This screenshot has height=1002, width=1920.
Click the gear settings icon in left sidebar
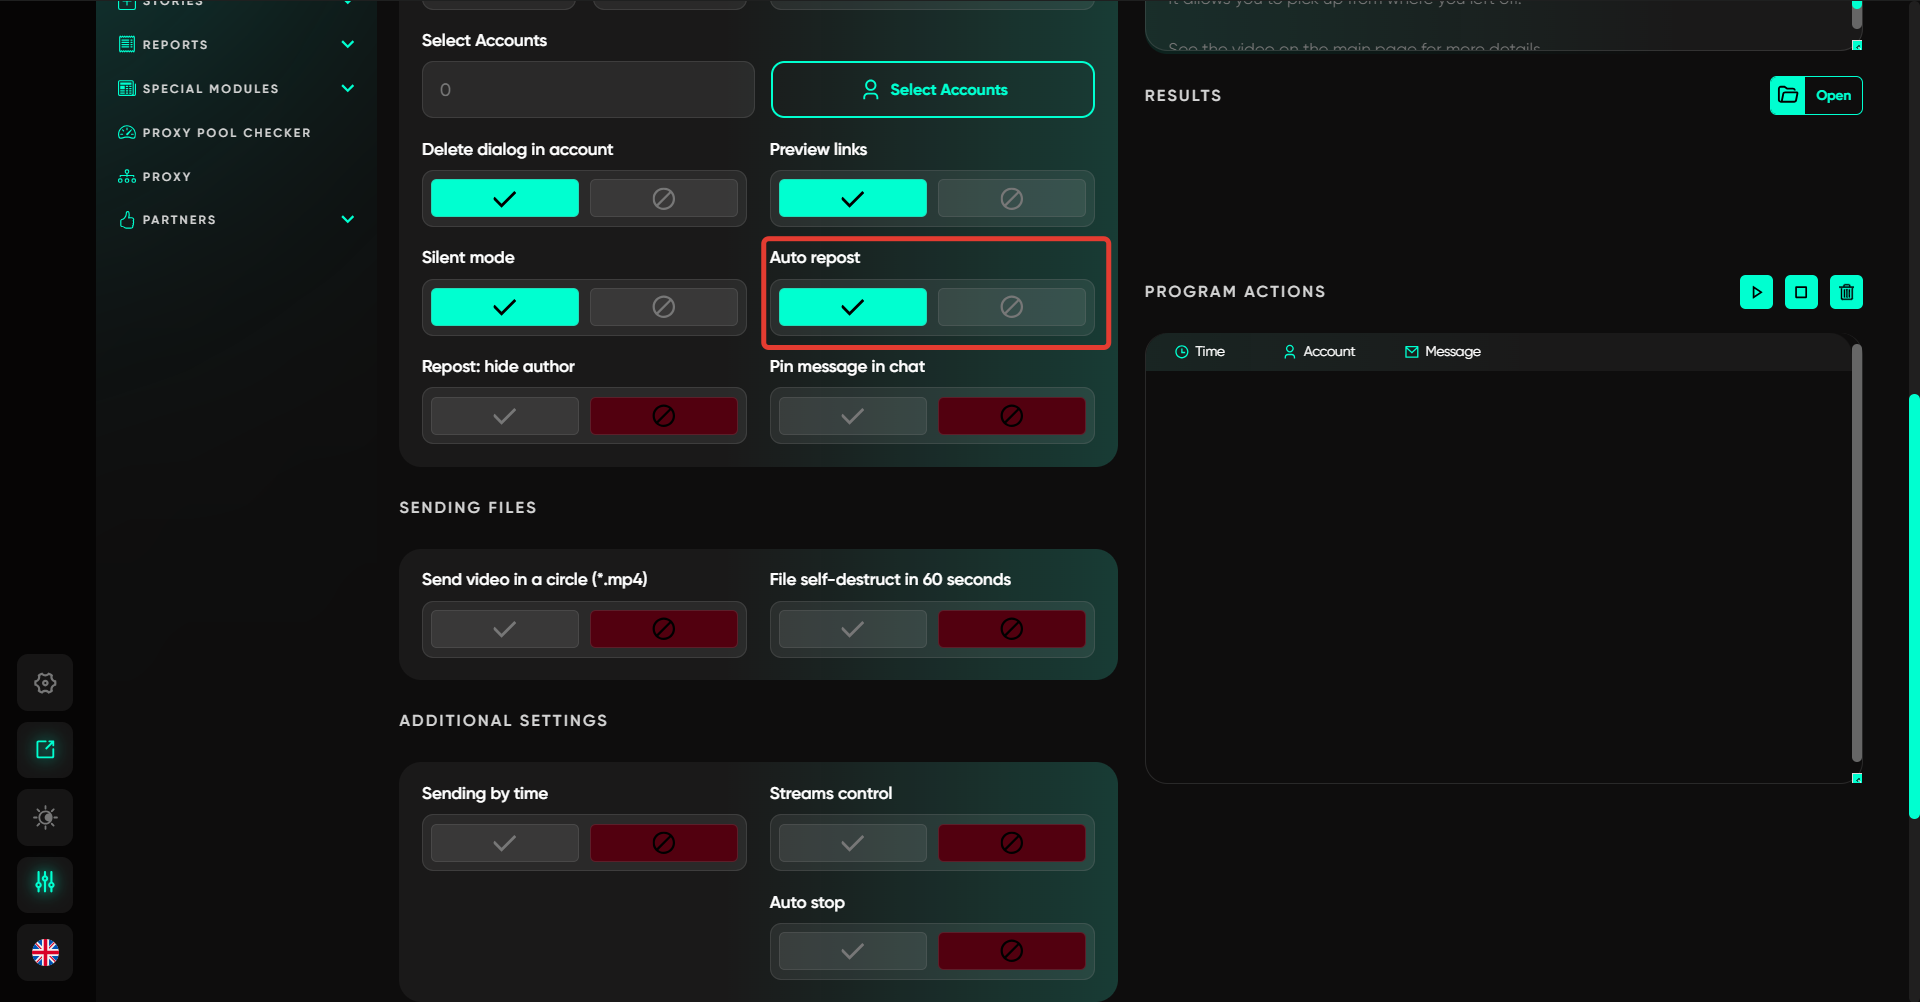[45, 683]
